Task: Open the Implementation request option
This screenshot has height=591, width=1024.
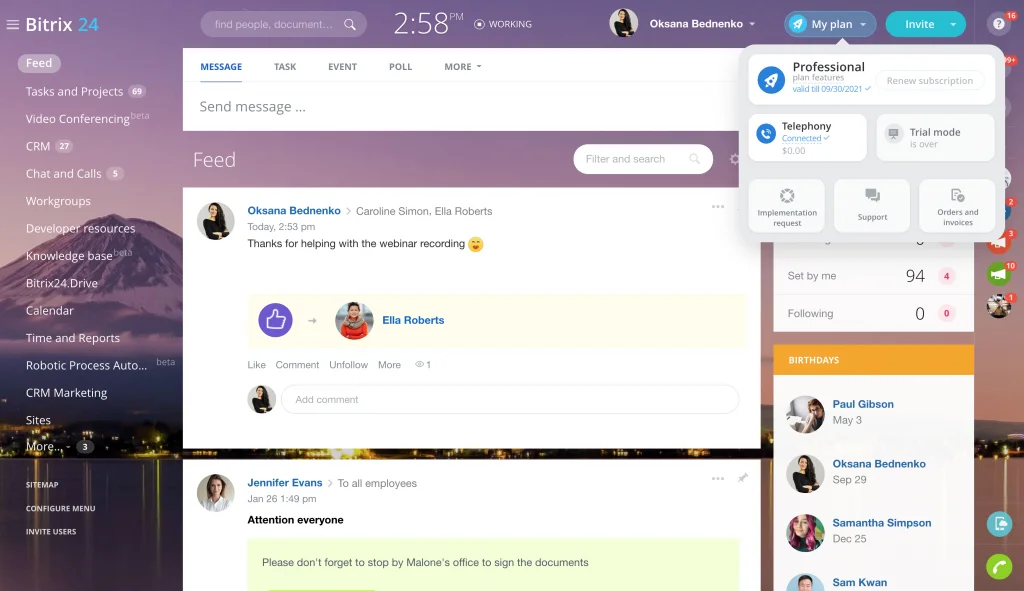Action: 786,205
